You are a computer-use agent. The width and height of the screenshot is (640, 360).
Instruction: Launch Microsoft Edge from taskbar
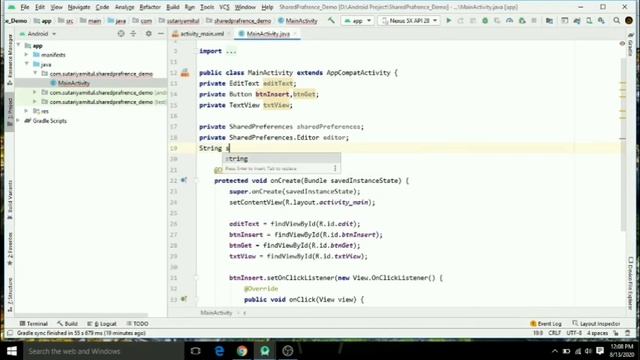click(219, 351)
